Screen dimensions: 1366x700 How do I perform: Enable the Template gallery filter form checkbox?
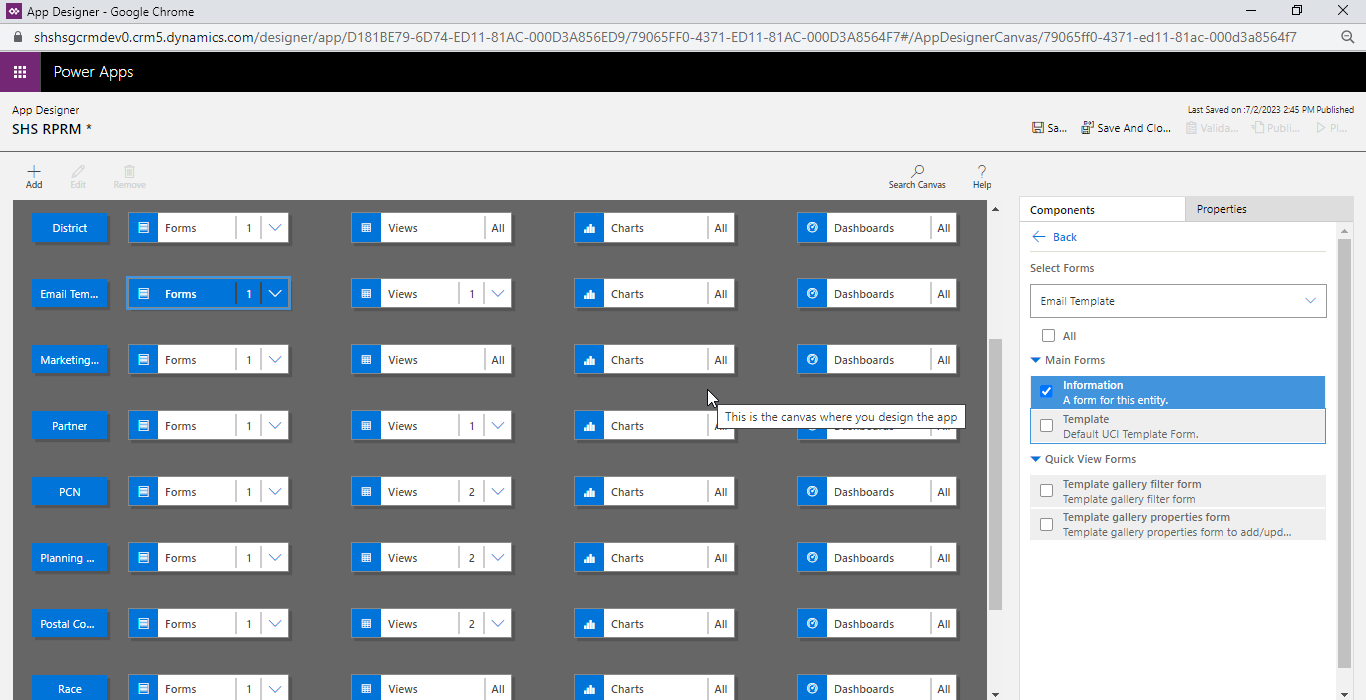[x=1046, y=490]
